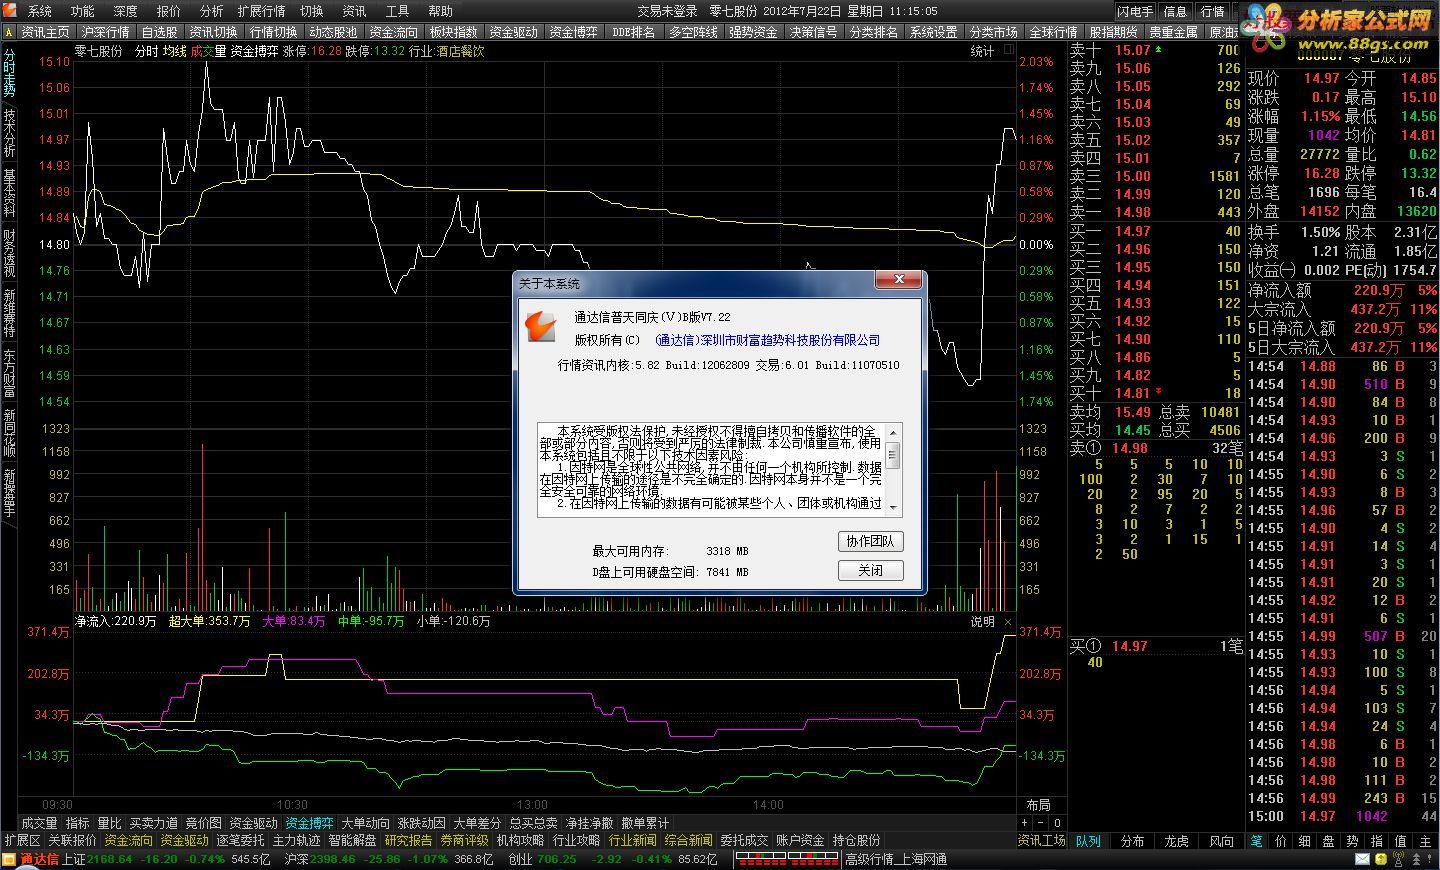1440x870 pixels.
Task: Click the 上证 index value 2168.64 in the status bar
Action: (110, 859)
